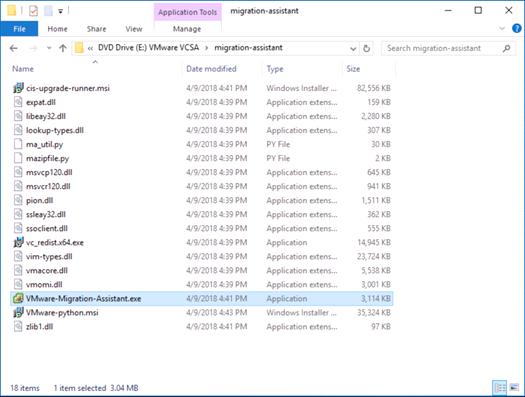The width and height of the screenshot is (525, 397).
Task: Switch to Large icons view layout
Action: point(514,388)
